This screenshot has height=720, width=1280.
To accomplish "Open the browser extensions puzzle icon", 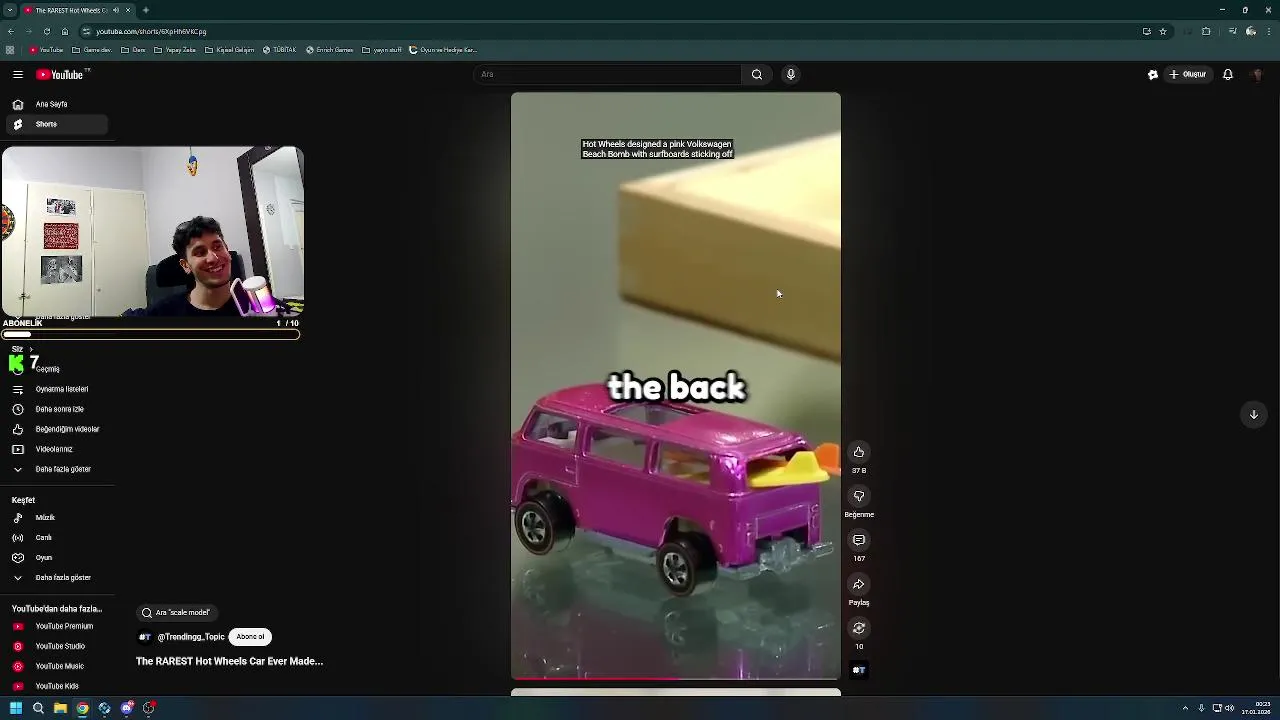I will click(x=1206, y=31).
